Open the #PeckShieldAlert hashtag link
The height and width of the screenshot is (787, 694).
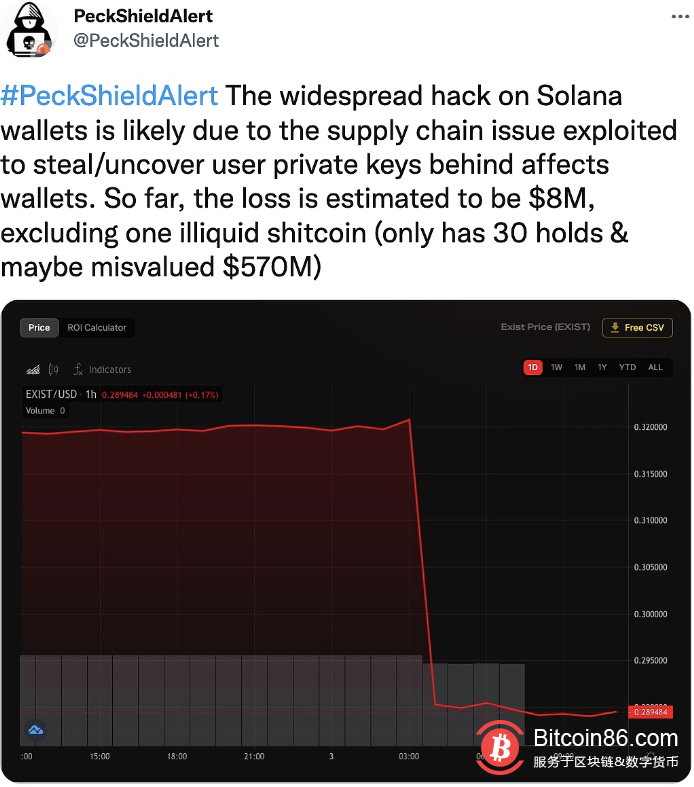pos(110,96)
